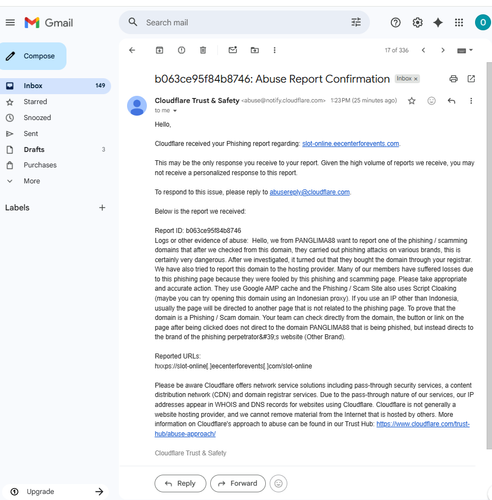The height and width of the screenshot is (500, 492).
Task: Delete this email with trash icon
Action: click(x=203, y=50)
